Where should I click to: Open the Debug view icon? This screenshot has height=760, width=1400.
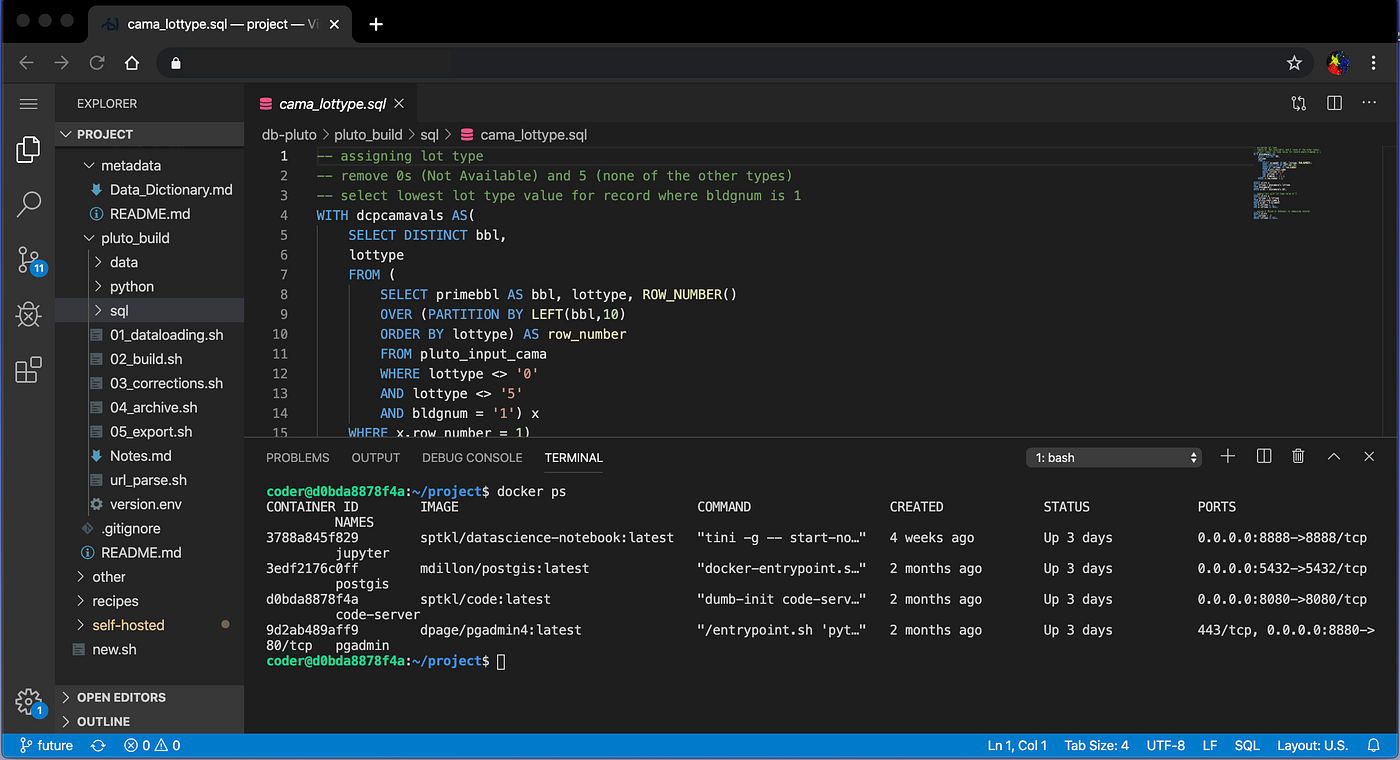[29, 315]
